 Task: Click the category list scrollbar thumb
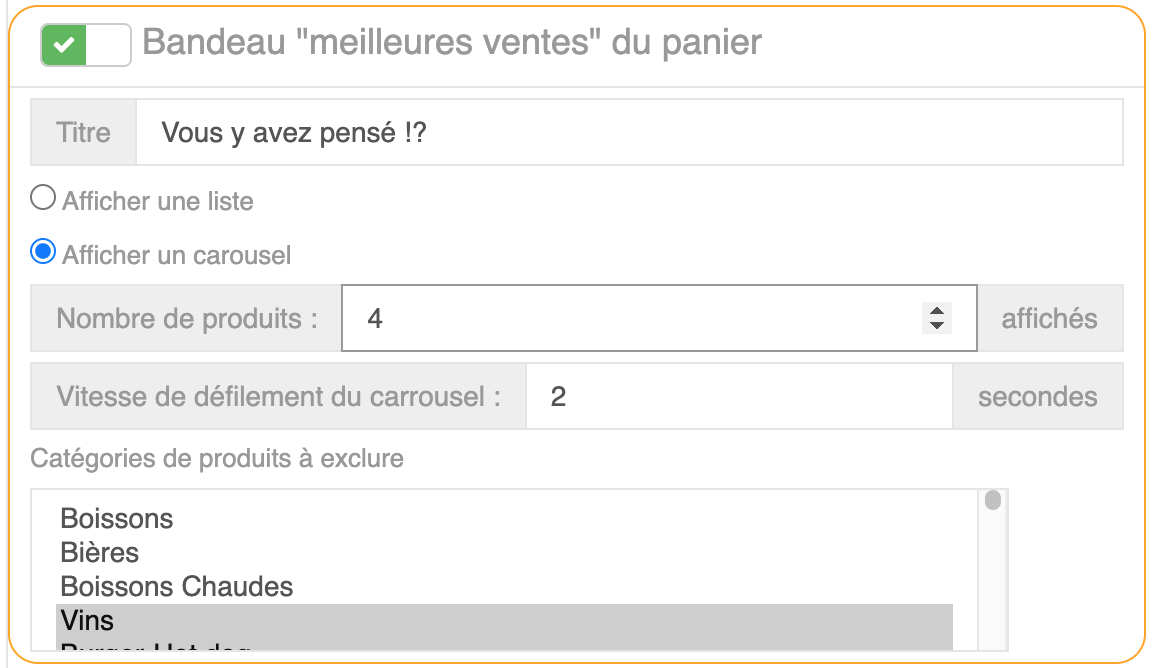coord(992,500)
